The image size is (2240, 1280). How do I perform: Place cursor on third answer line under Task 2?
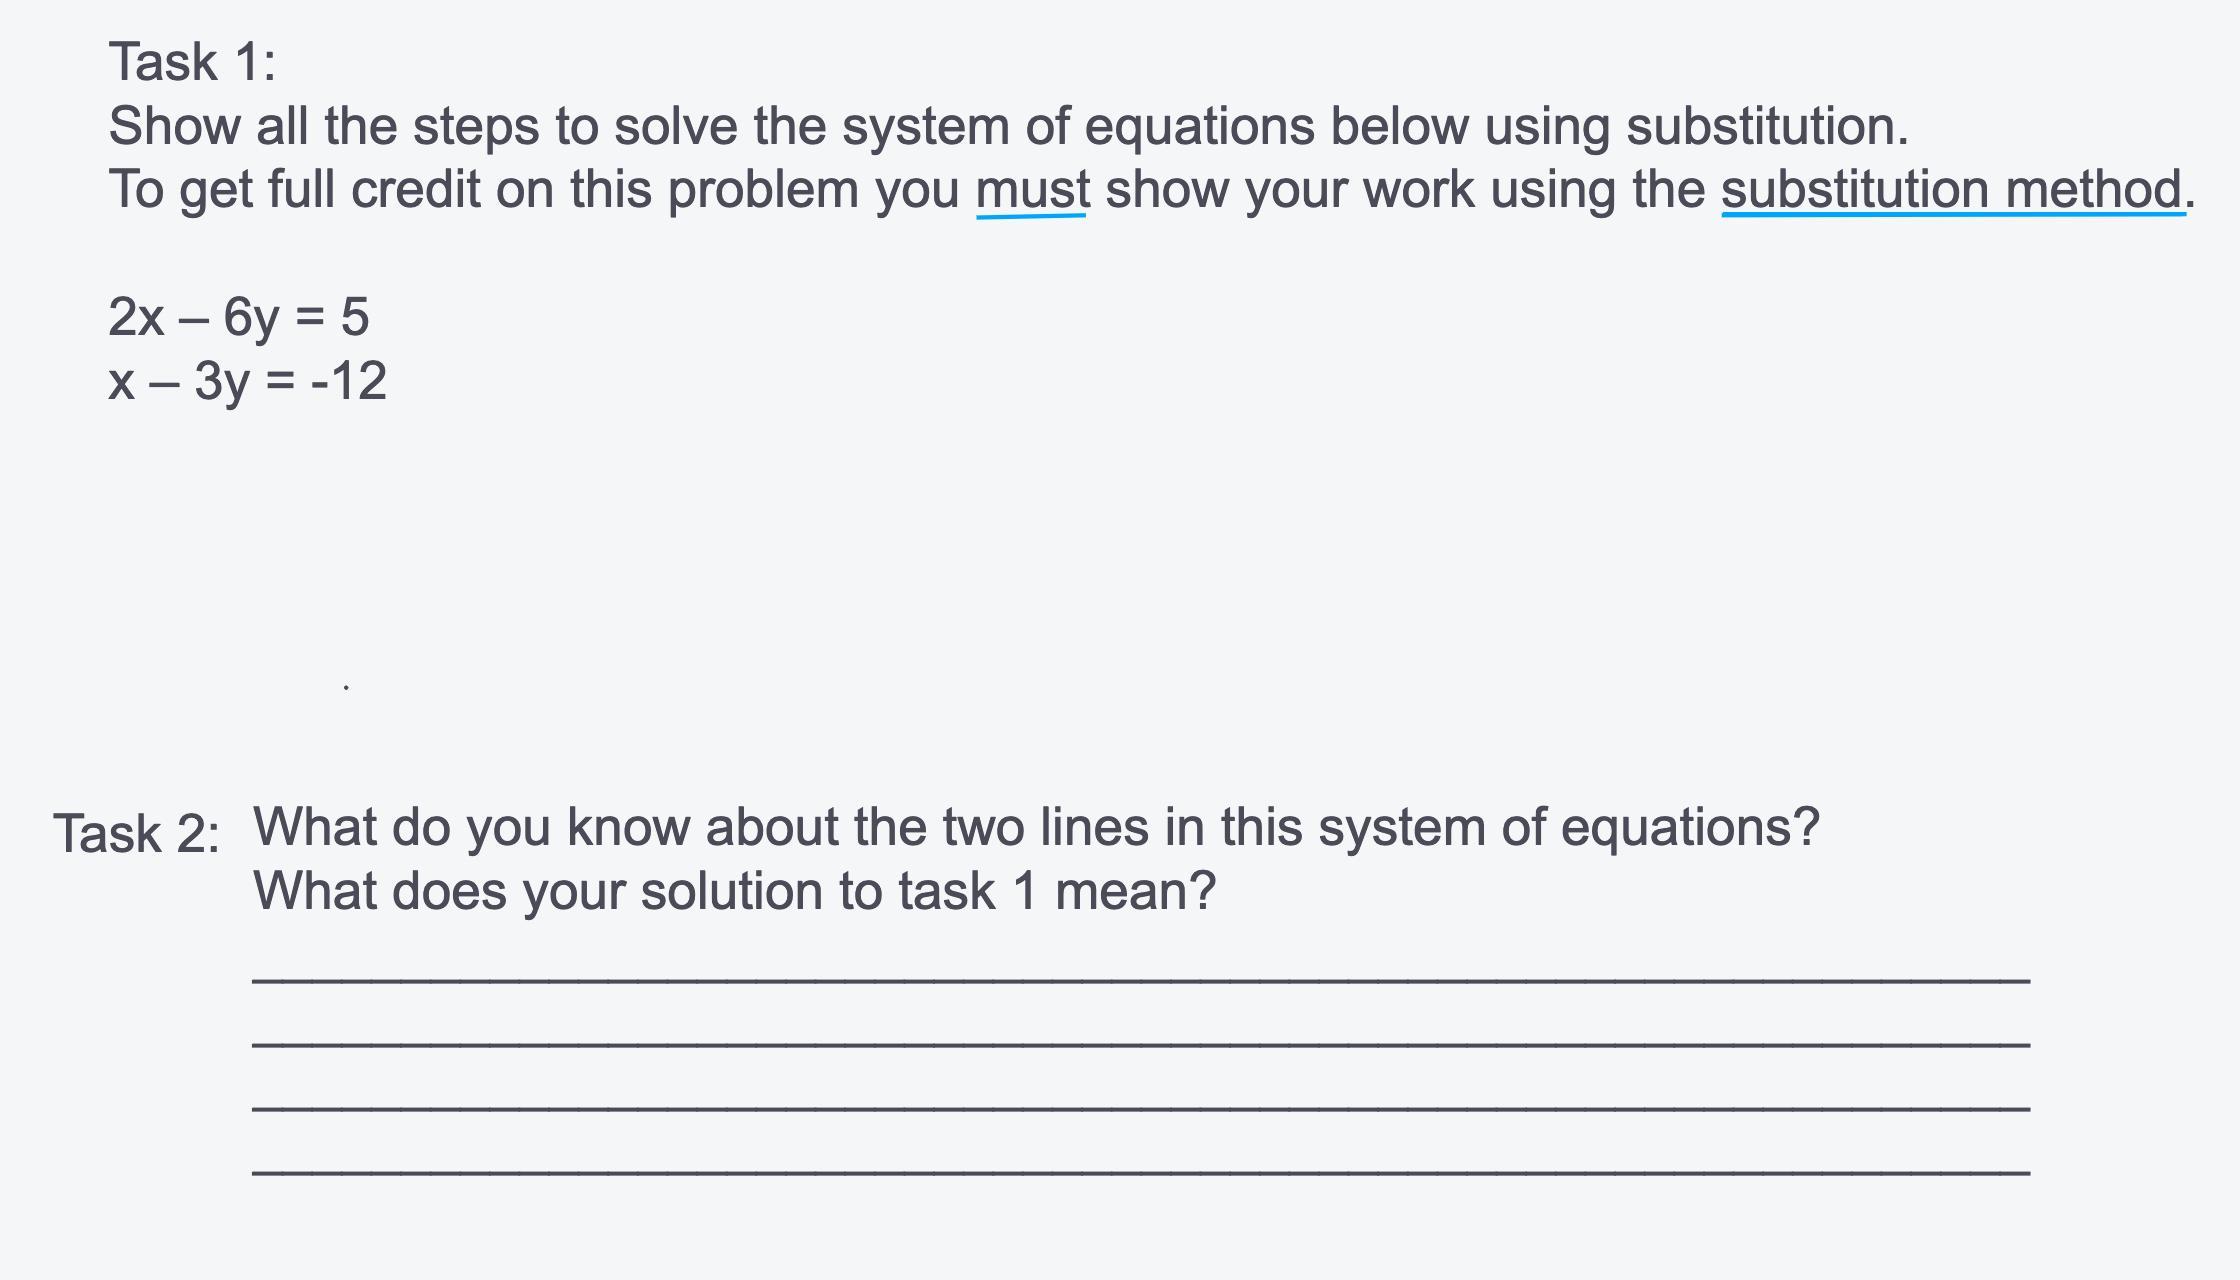click(1141, 1108)
